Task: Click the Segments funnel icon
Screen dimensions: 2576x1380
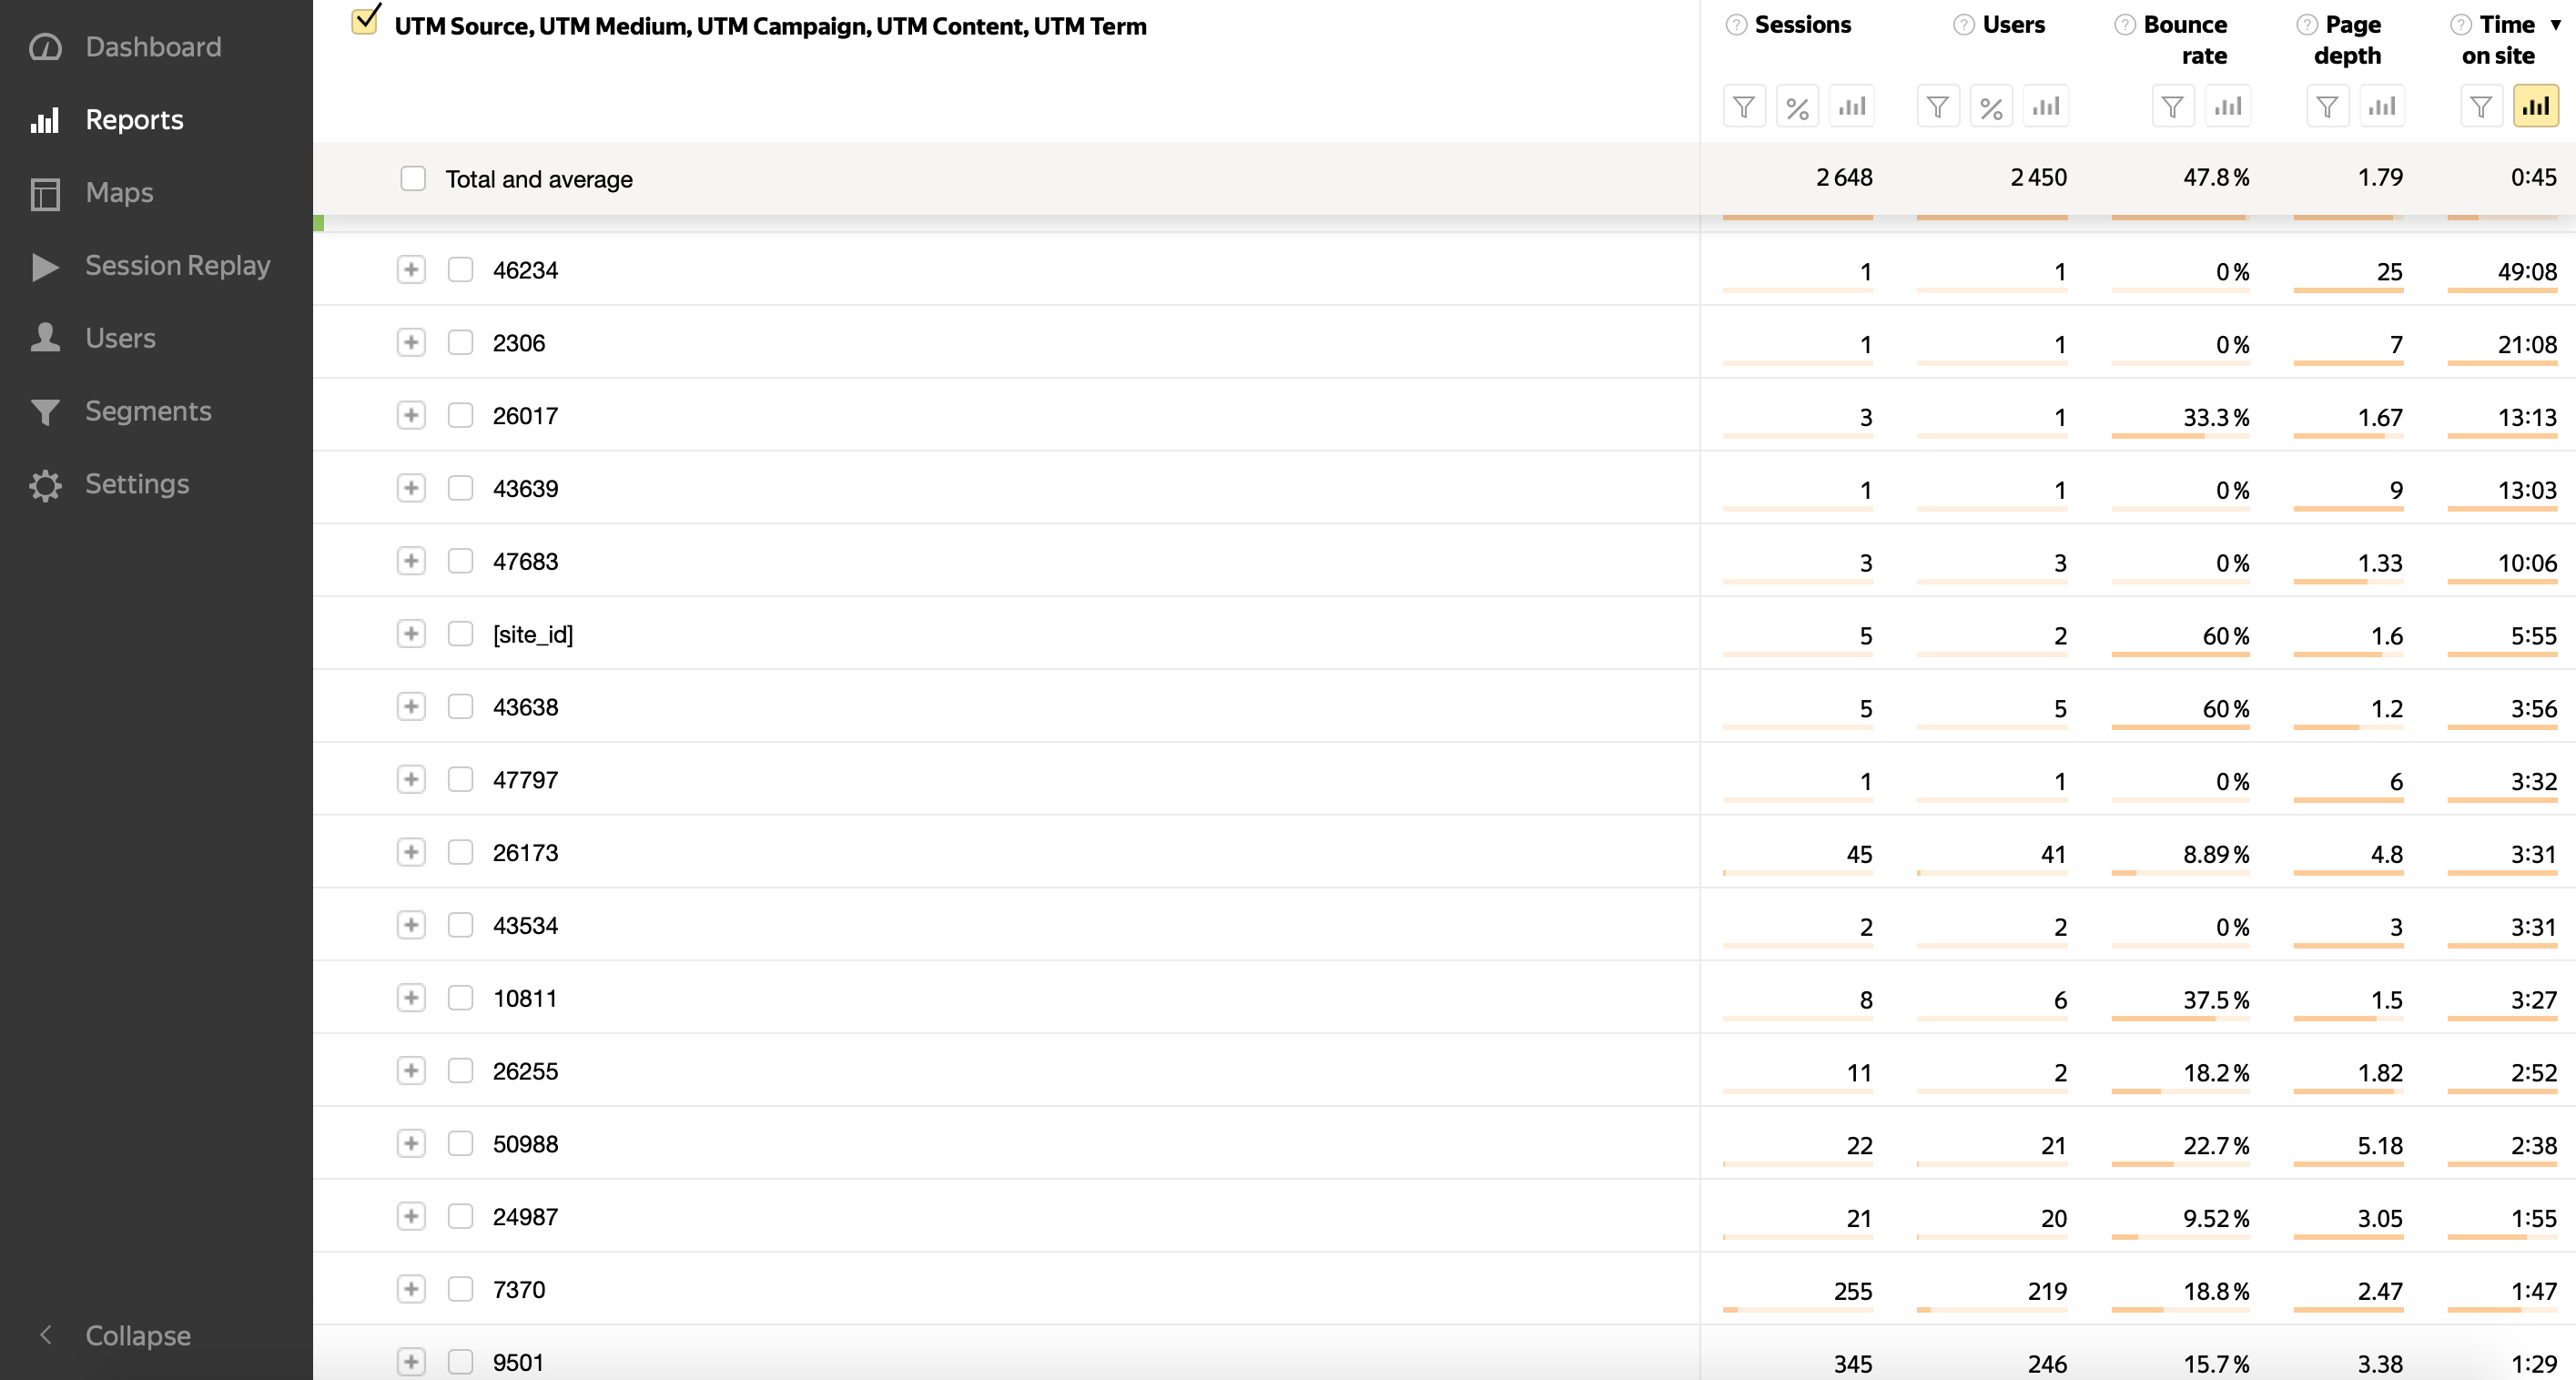Action: [45, 411]
